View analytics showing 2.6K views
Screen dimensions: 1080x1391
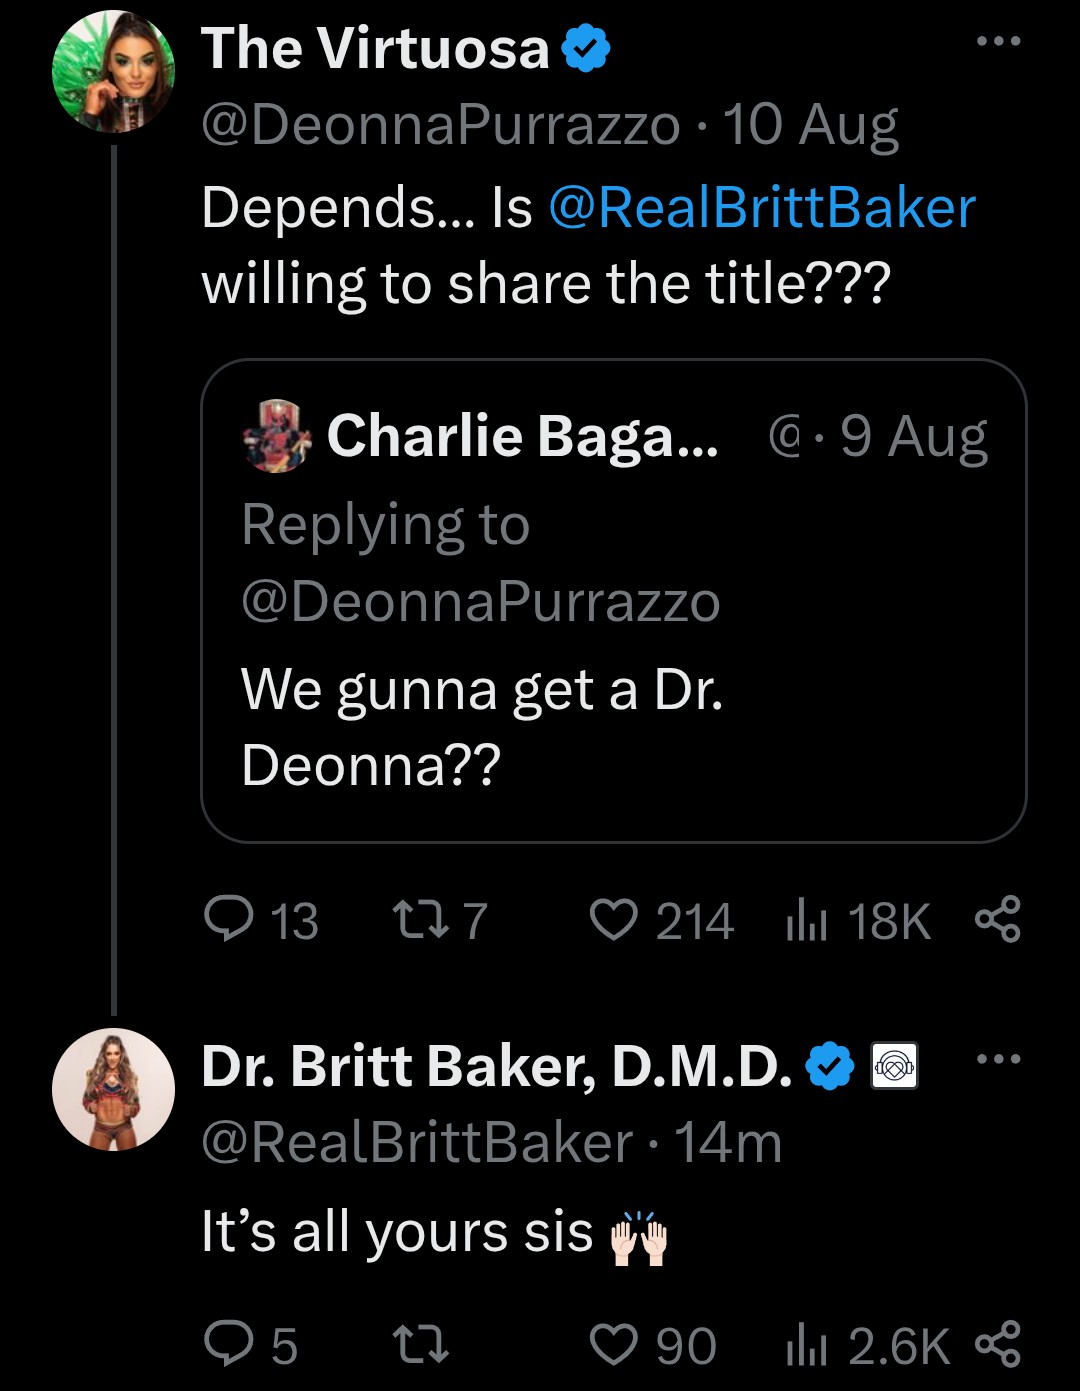tap(804, 1346)
